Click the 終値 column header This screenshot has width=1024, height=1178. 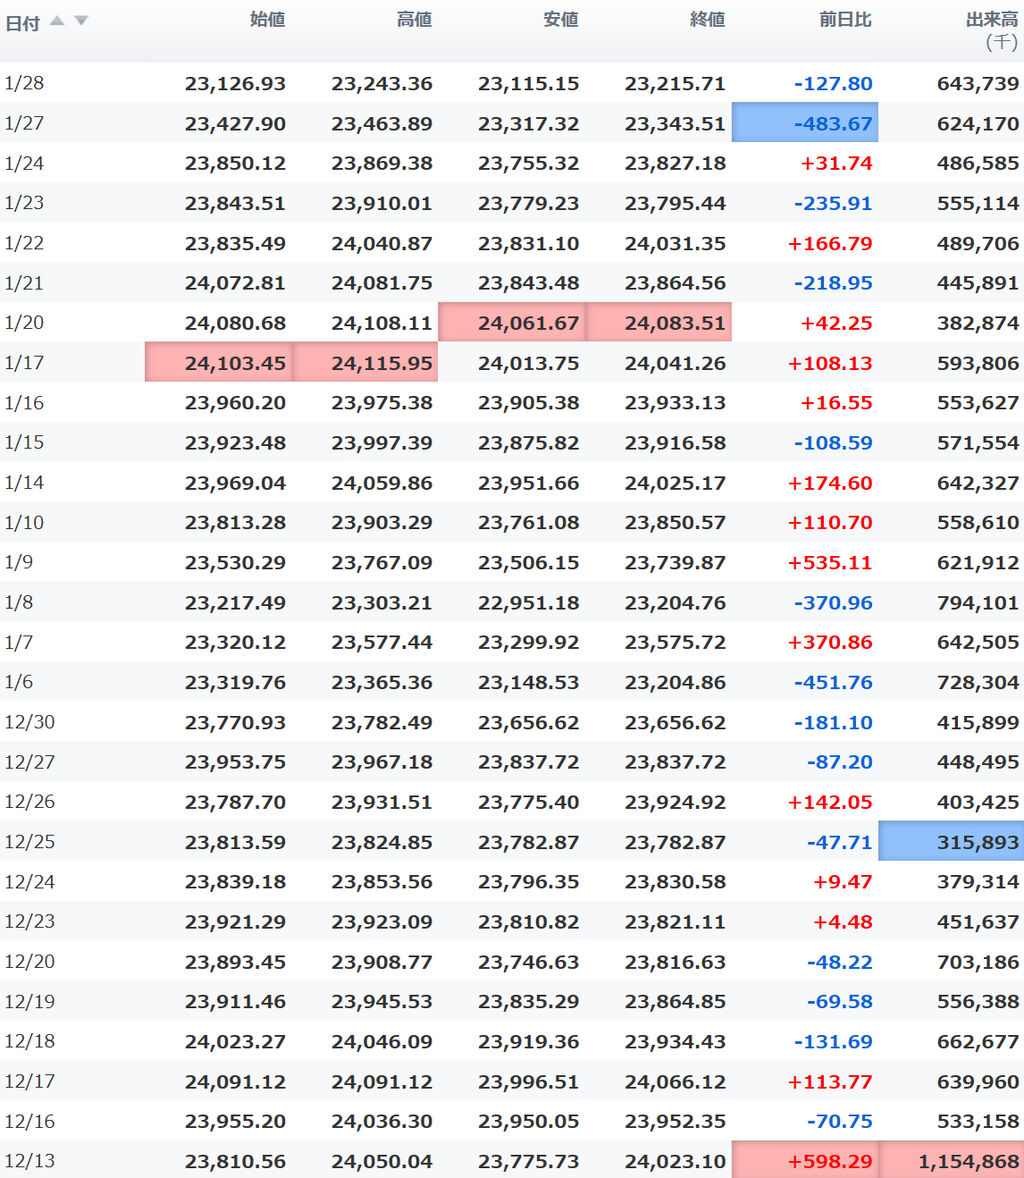[707, 20]
